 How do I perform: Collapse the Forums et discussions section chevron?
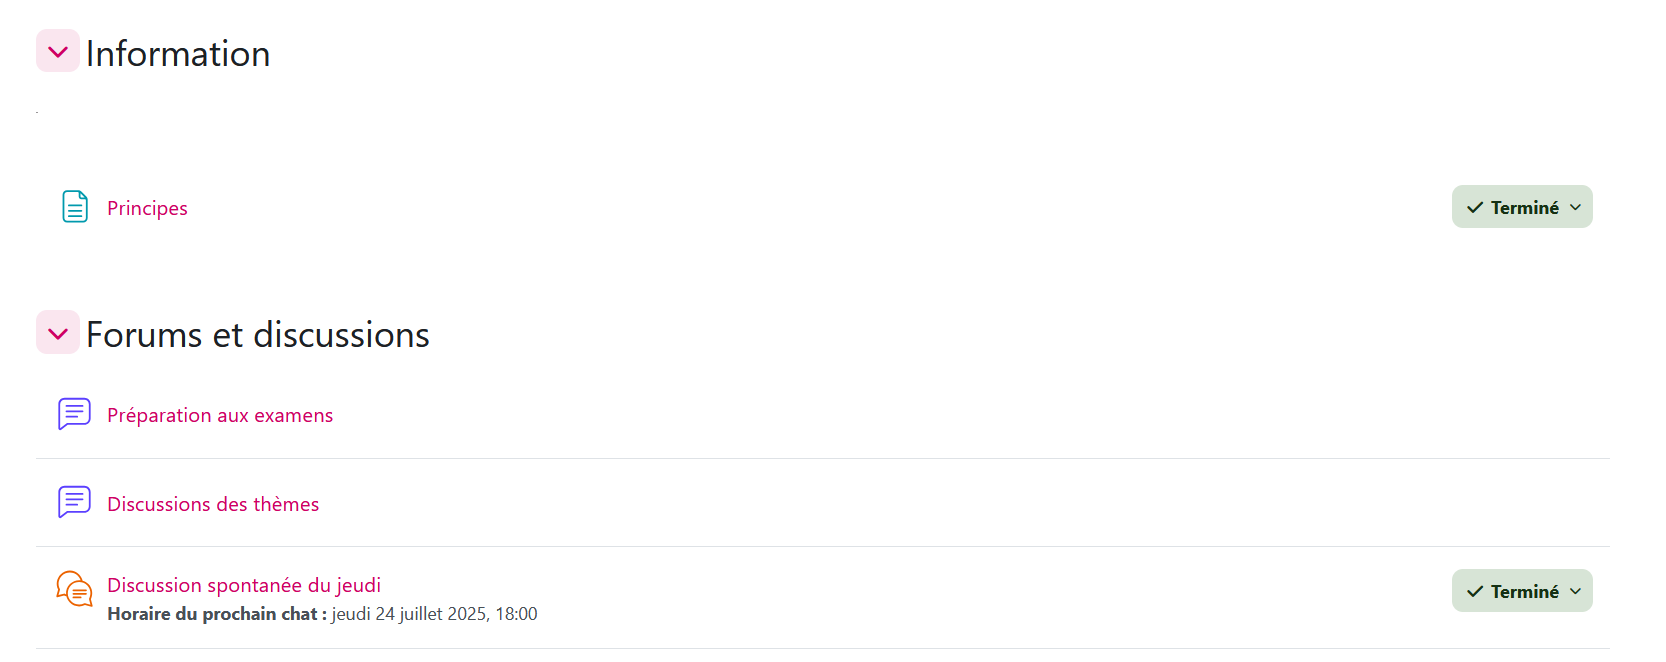tap(58, 333)
